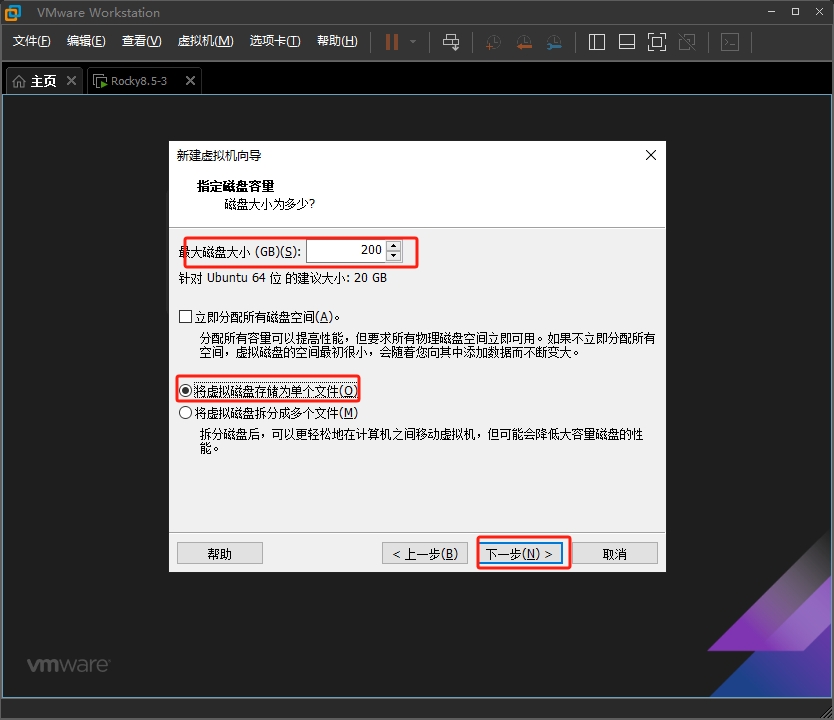Cancel the wizard with 取消 button

[x=614, y=554]
